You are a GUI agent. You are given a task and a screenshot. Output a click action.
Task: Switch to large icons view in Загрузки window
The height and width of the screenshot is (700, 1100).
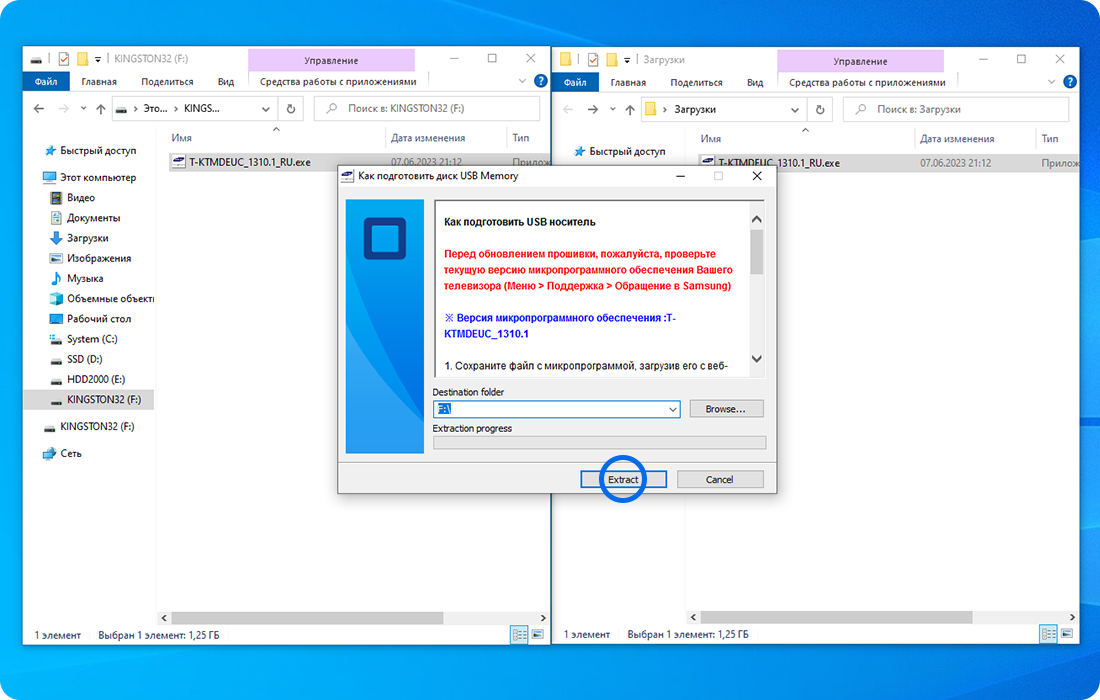[x=1066, y=634]
